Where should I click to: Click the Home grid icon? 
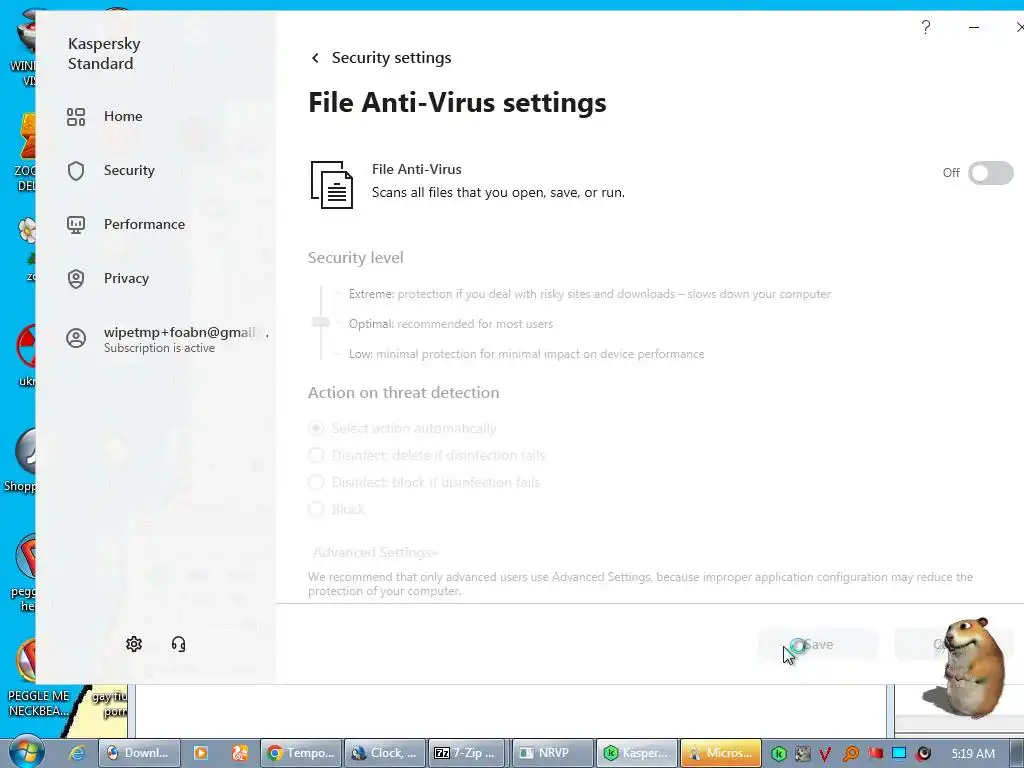click(x=76, y=117)
